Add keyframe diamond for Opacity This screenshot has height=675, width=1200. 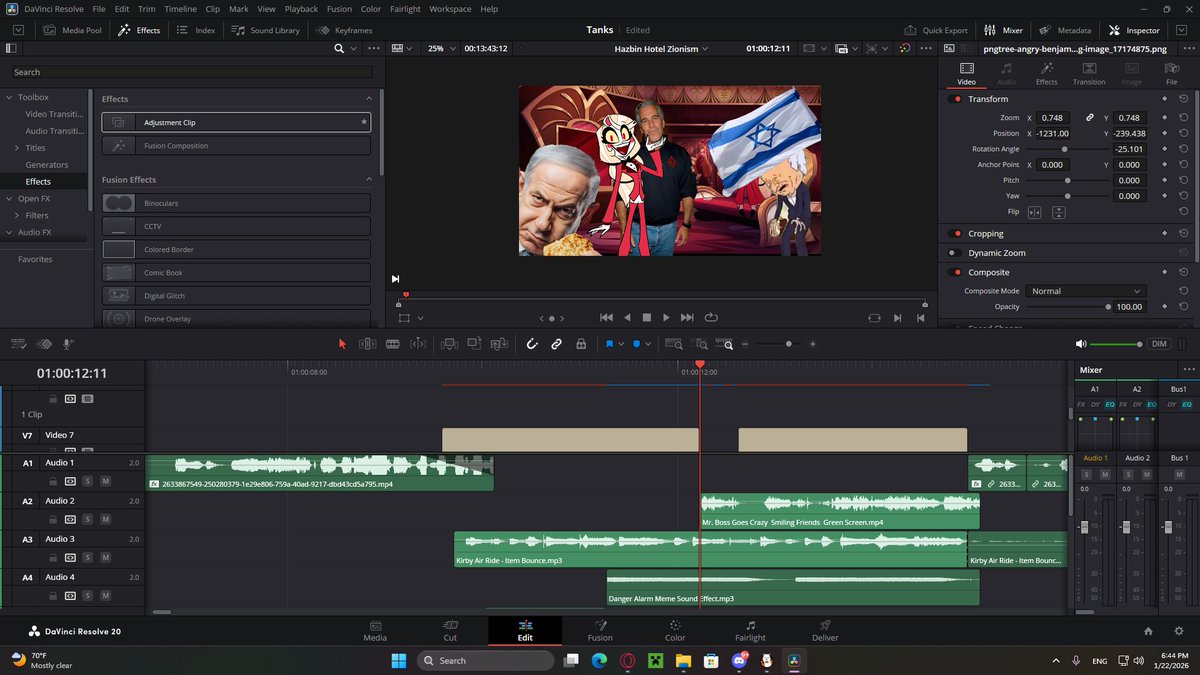coord(1164,307)
